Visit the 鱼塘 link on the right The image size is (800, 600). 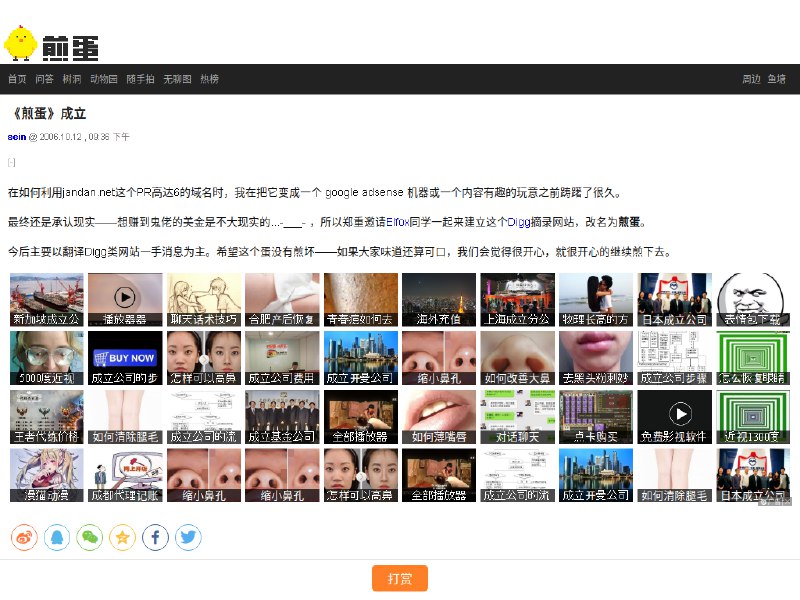click(780, 79)
